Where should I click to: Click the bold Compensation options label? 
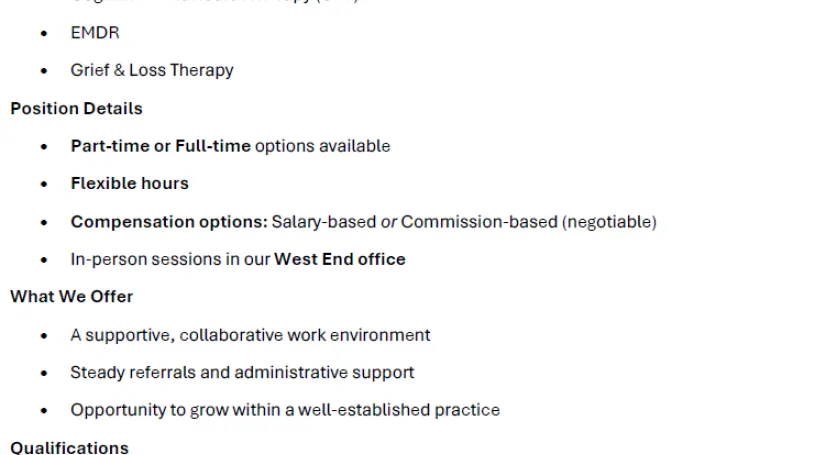(168, 221)
